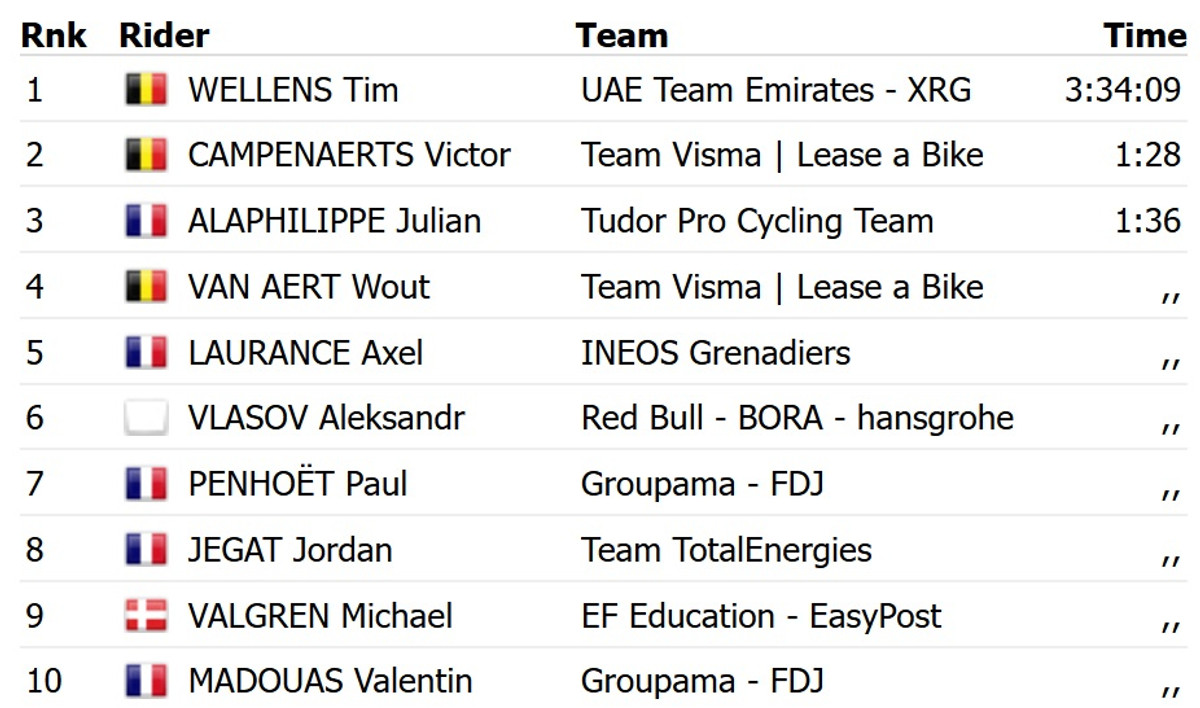Open the UAE Team Emirates - XRG team link
Screen dimensions: 1200x708
776,91
